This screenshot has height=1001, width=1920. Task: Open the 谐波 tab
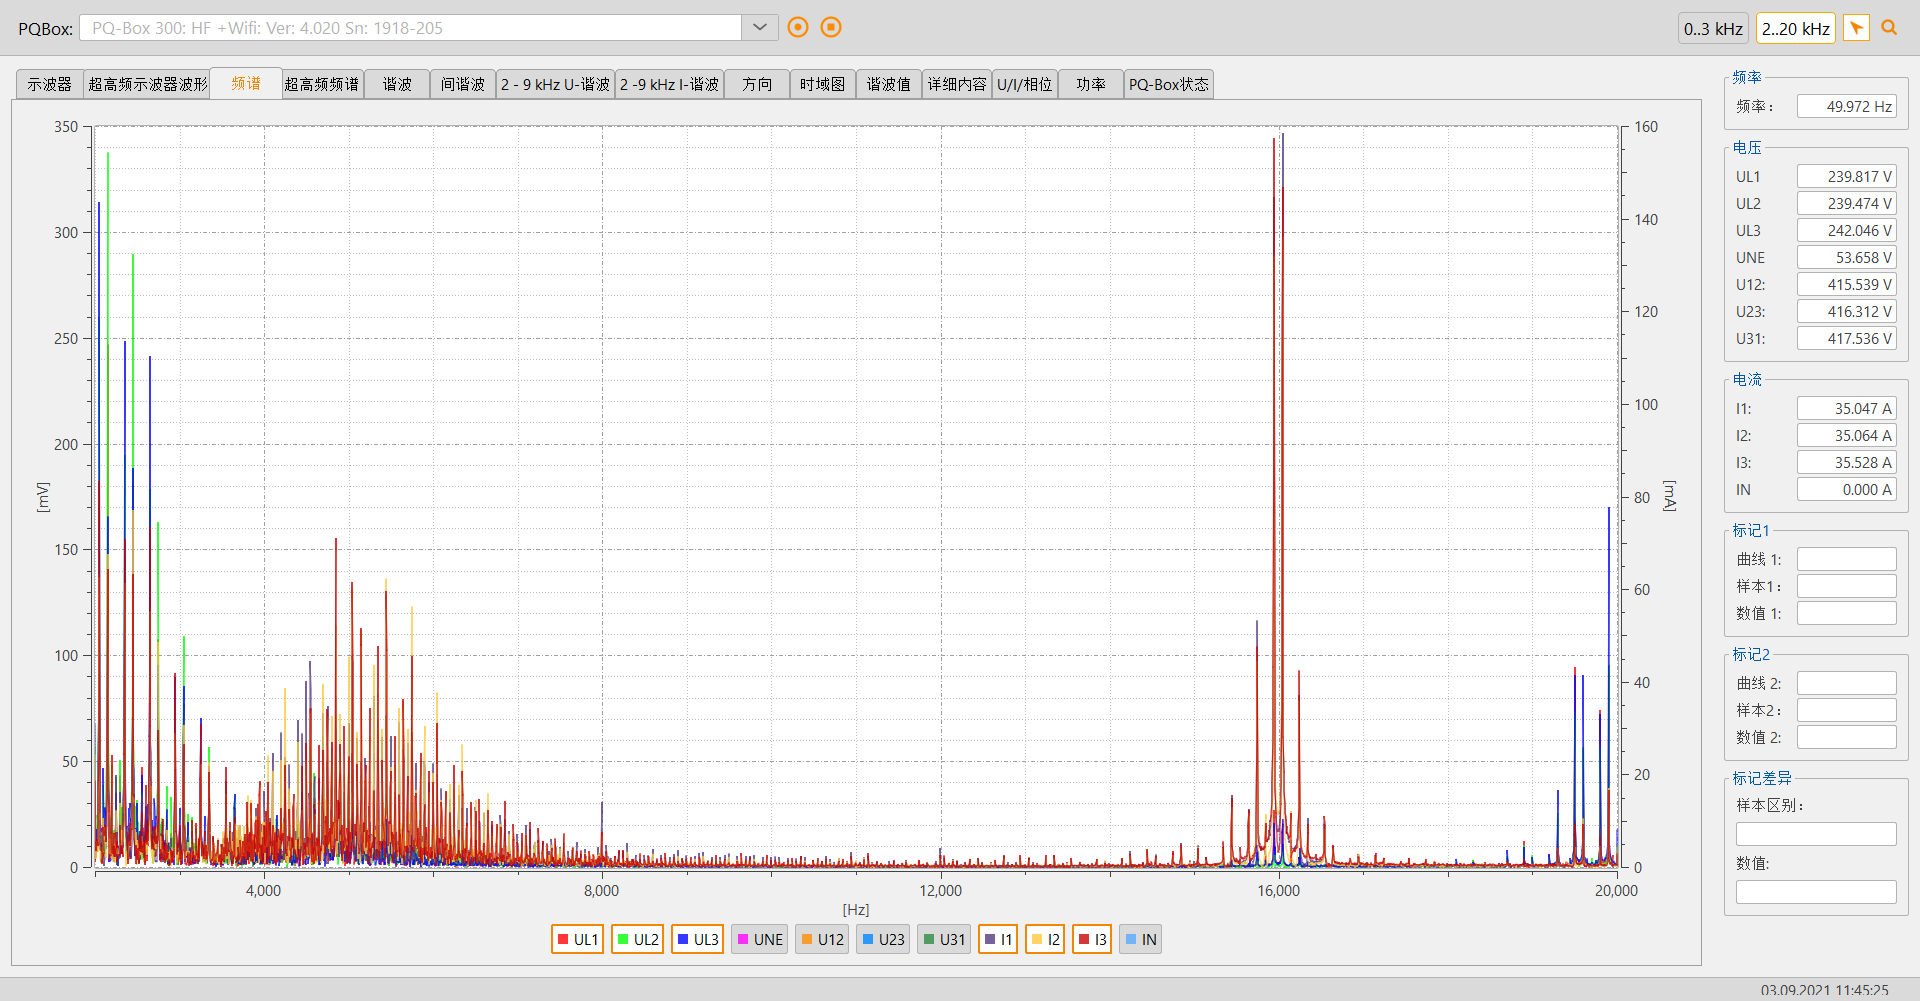[x=397, y=84]
